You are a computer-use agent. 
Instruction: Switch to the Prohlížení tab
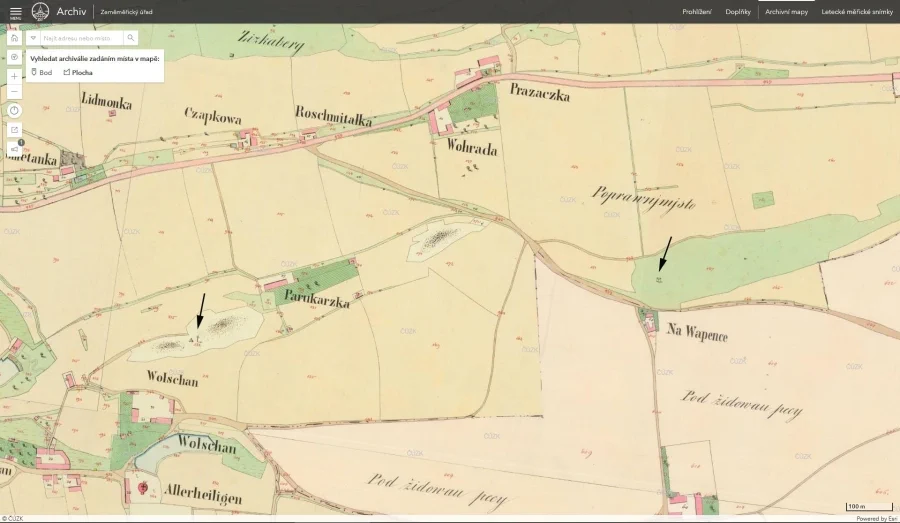[696, 11]
